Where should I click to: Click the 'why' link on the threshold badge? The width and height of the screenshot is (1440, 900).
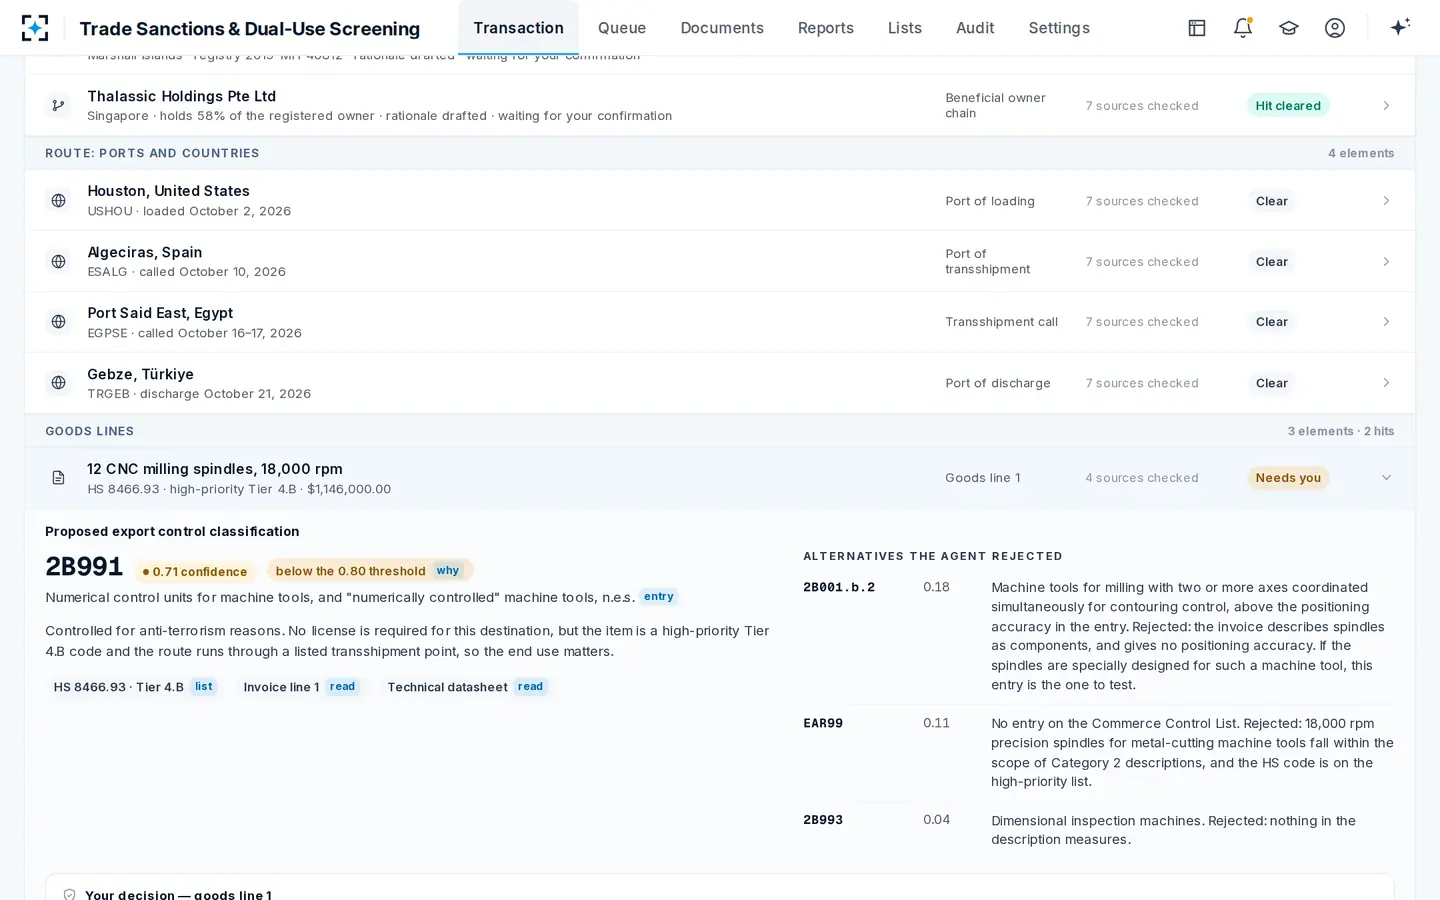coord(448,571)
